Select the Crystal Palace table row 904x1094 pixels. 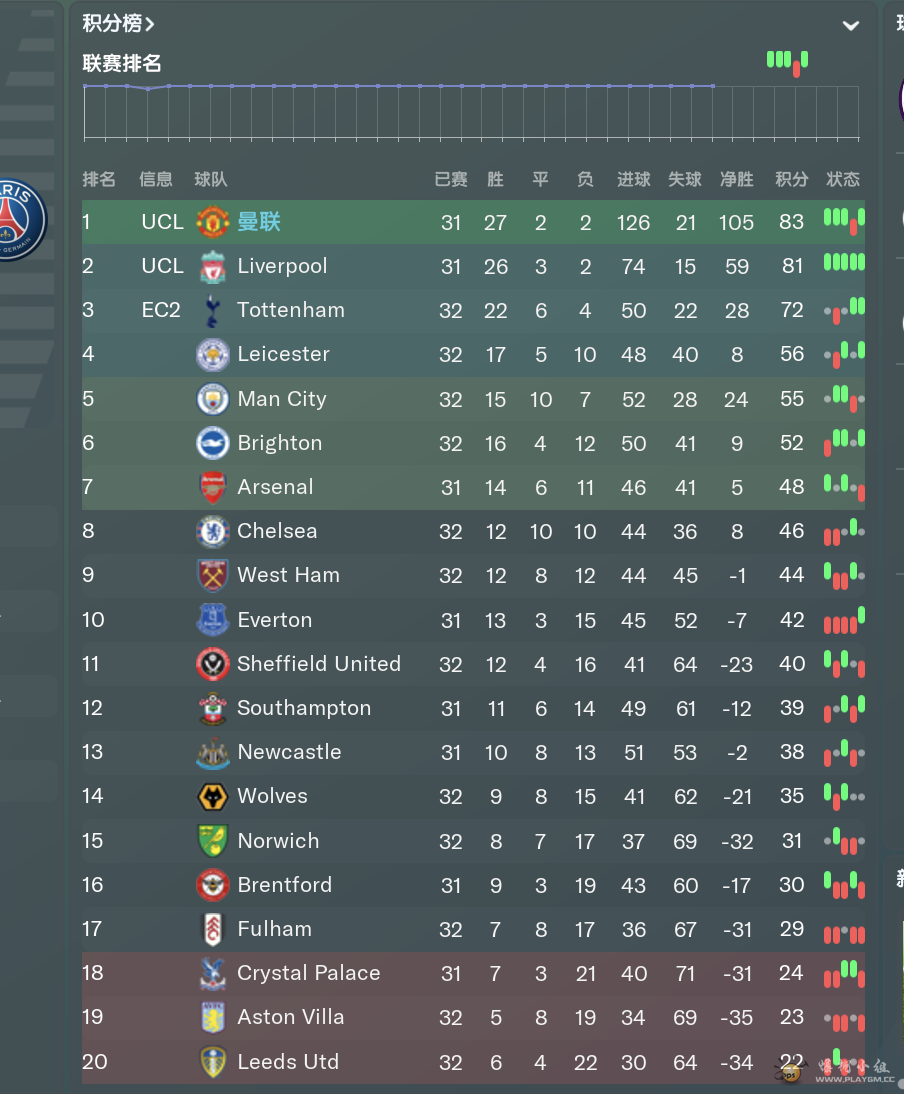click(473, 973)
